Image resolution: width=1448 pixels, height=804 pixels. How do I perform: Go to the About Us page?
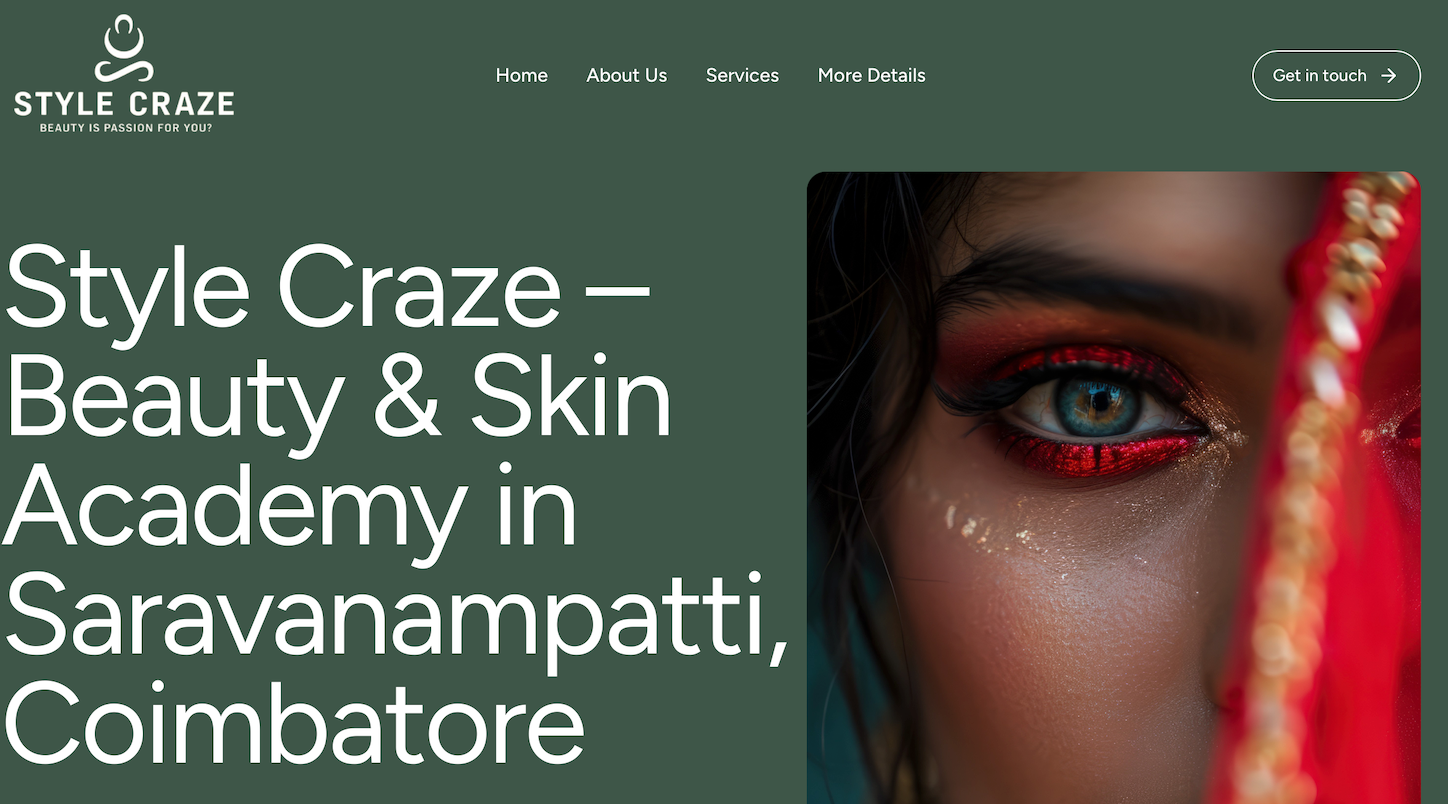626,75
